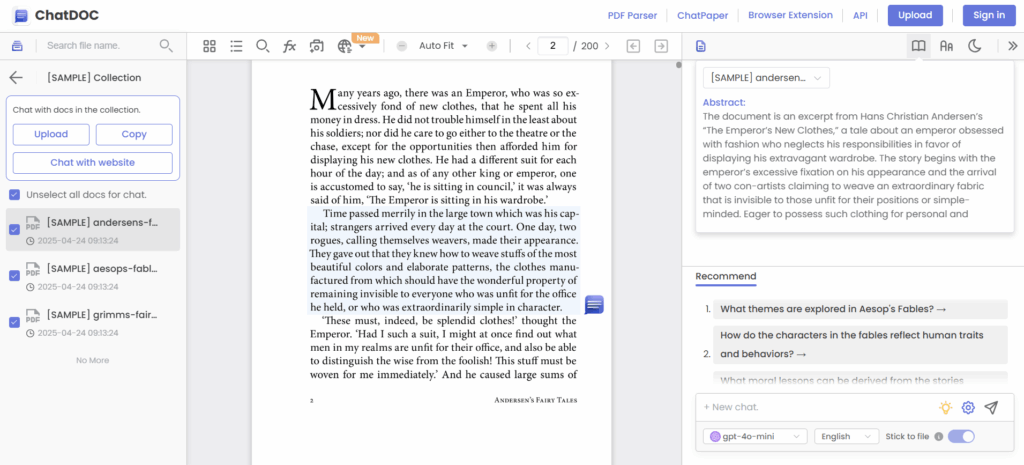
Task: Click the navigate forward boxed arrow icon
Action: coord(661,46)
